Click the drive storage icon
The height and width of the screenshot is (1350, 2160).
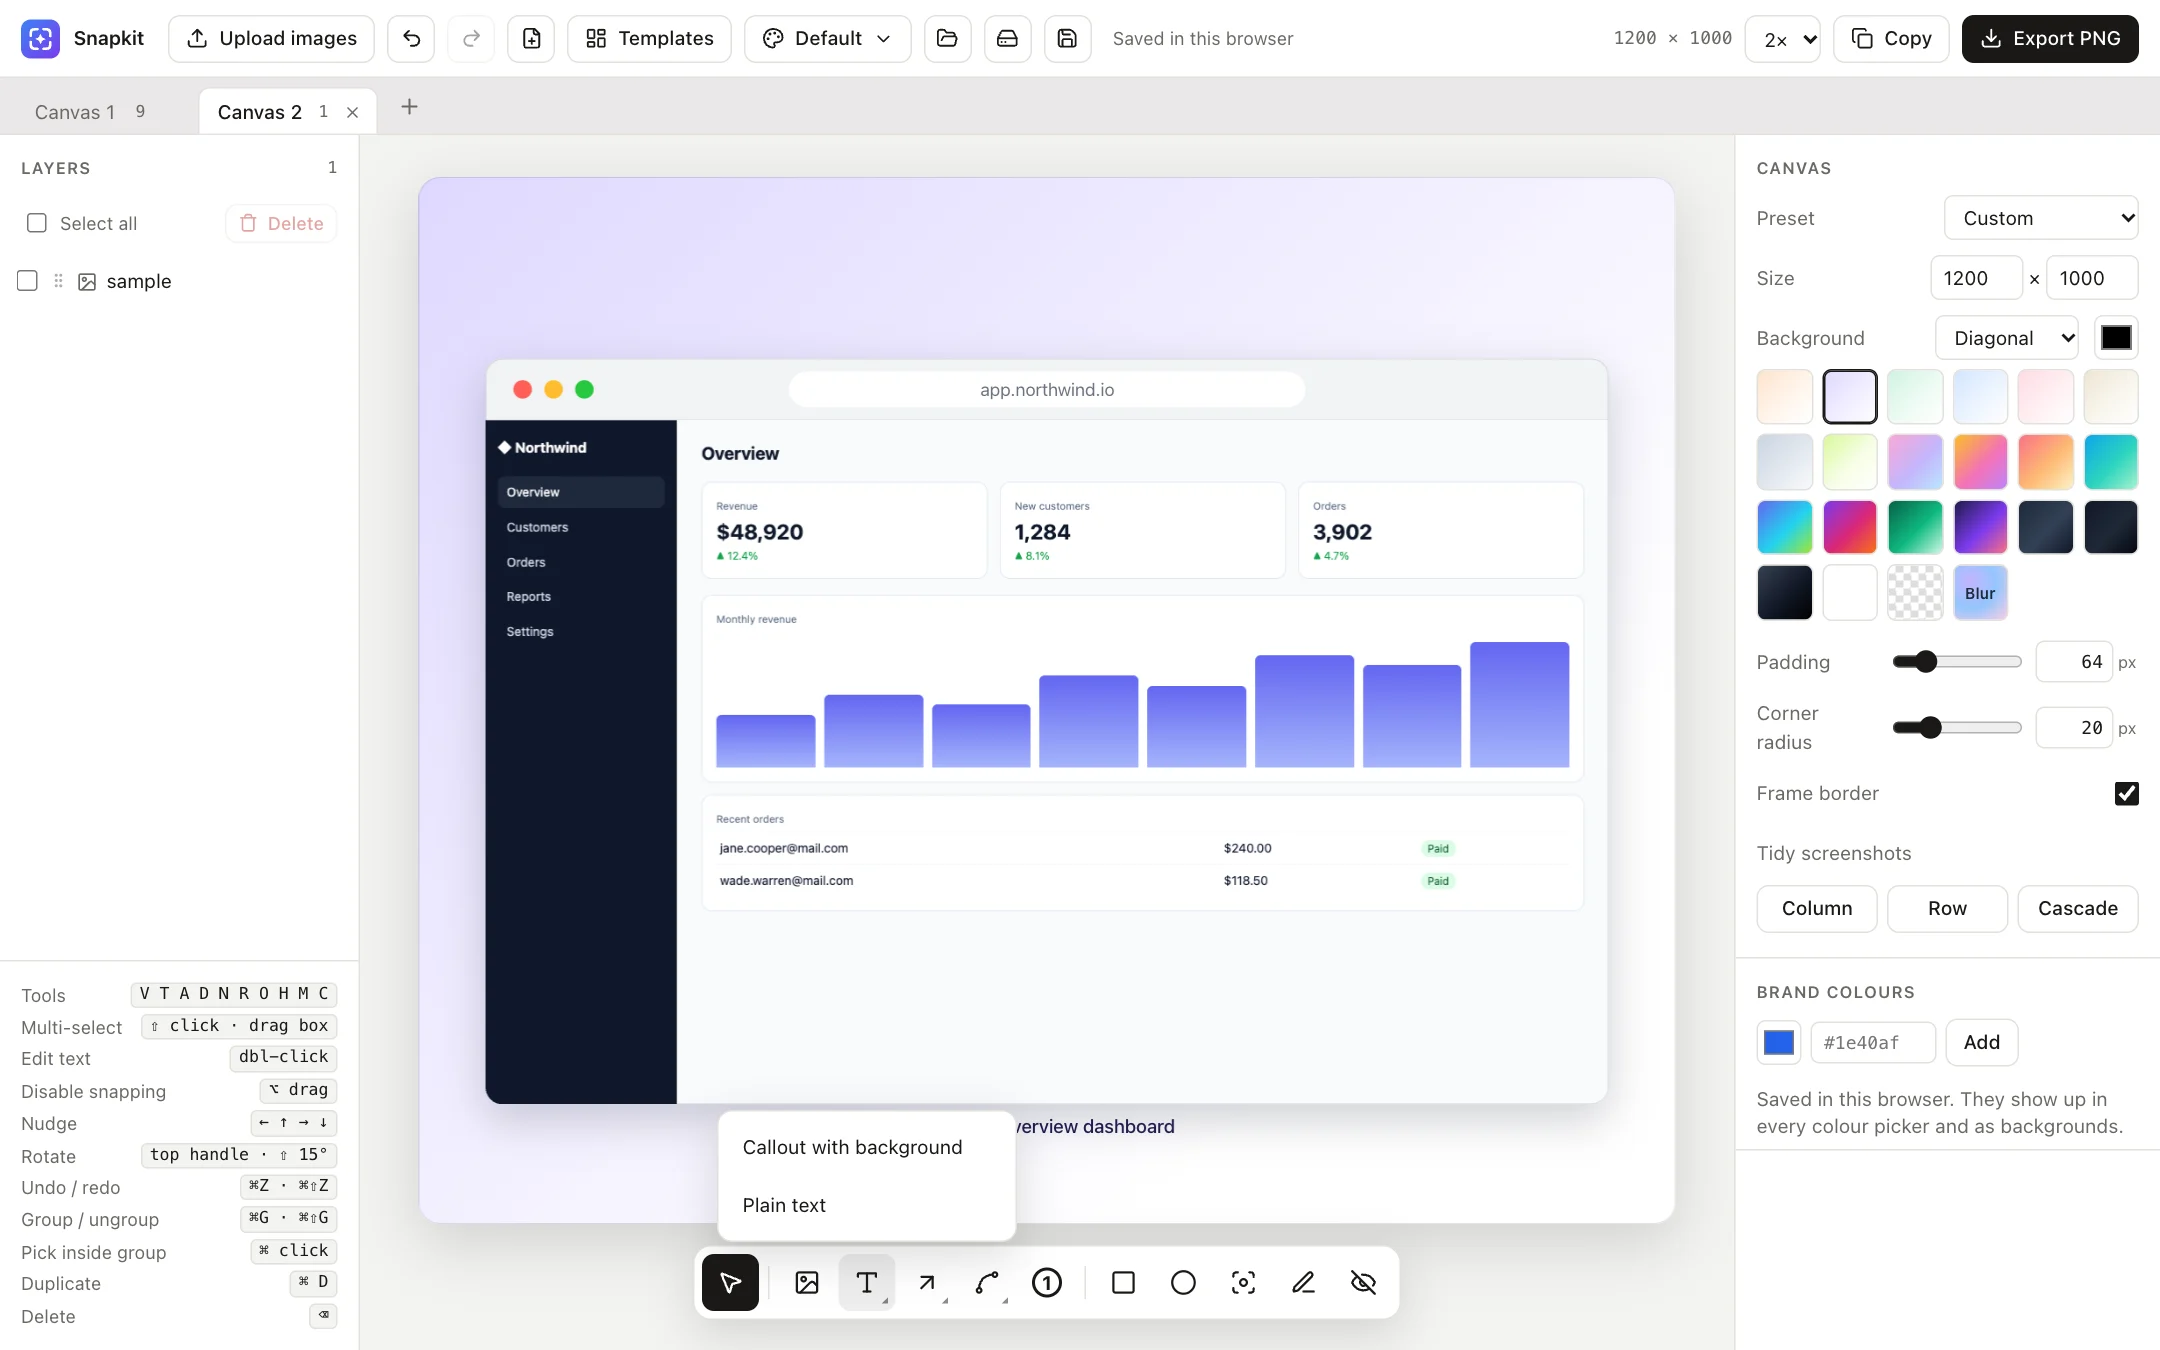[1007, 38]
